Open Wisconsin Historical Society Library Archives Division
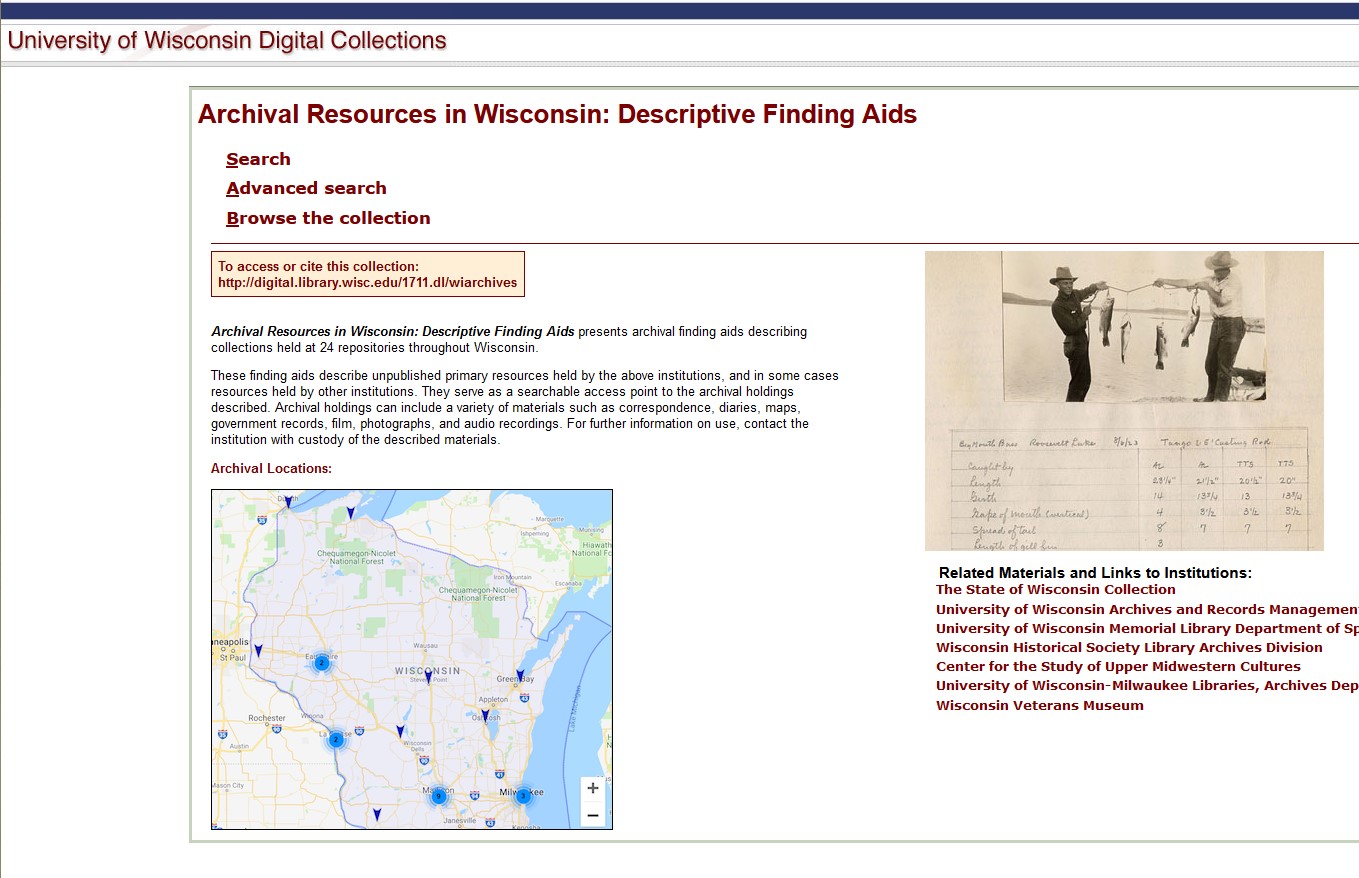This screenshot has height=878, width=1359. (x=1129, y=647)
